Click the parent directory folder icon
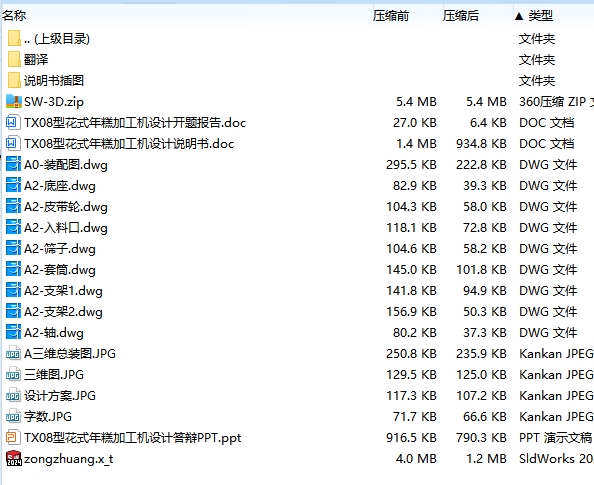 point(14,38)
